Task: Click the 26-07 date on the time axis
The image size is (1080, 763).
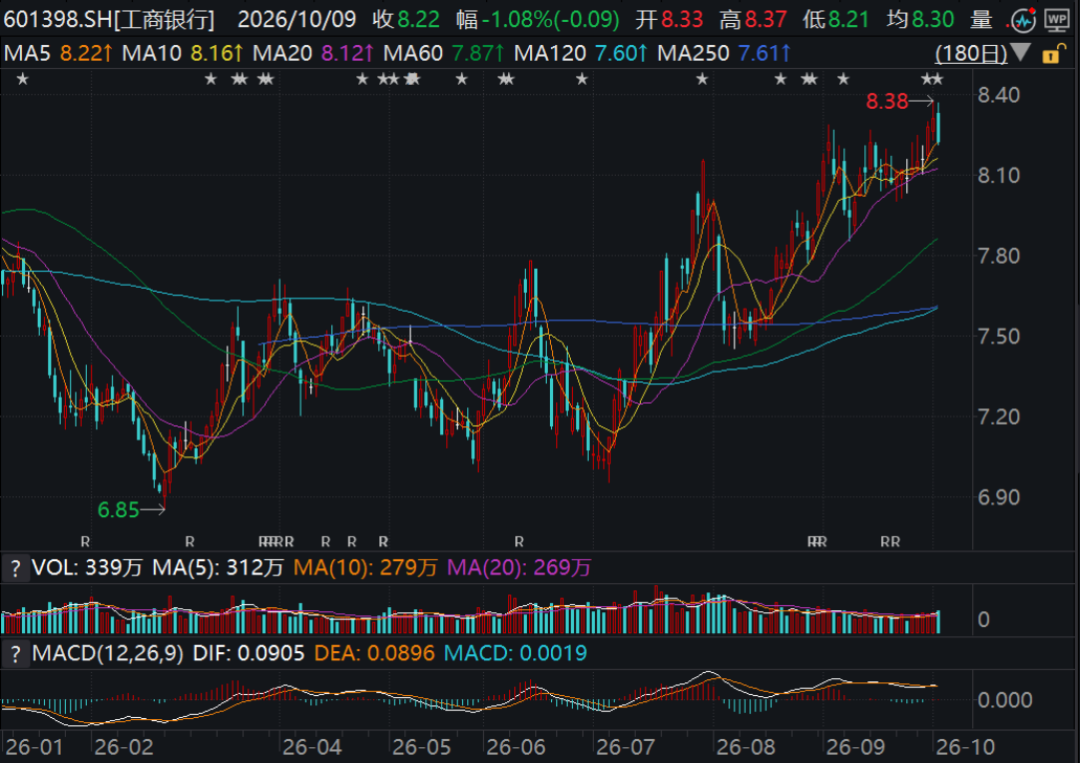Action: tap(625, 747)
